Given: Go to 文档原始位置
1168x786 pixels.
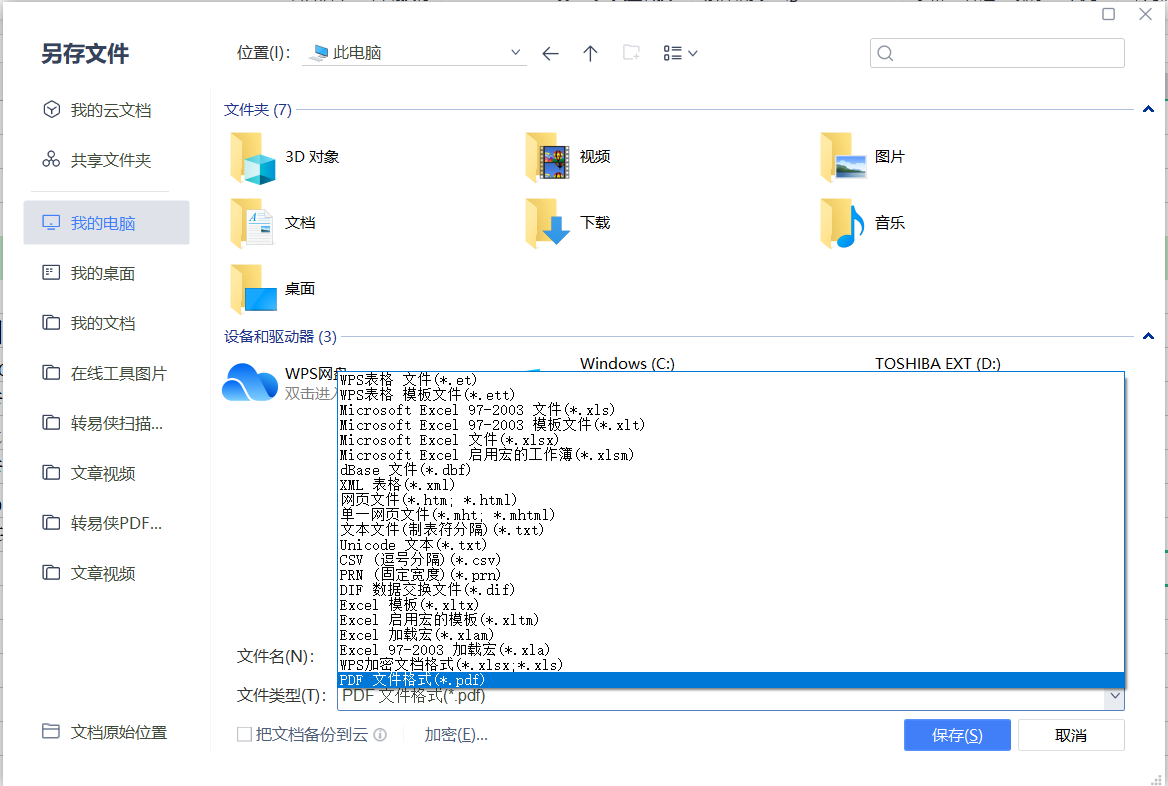Looking at the screenshot, I should click(107, 732).
